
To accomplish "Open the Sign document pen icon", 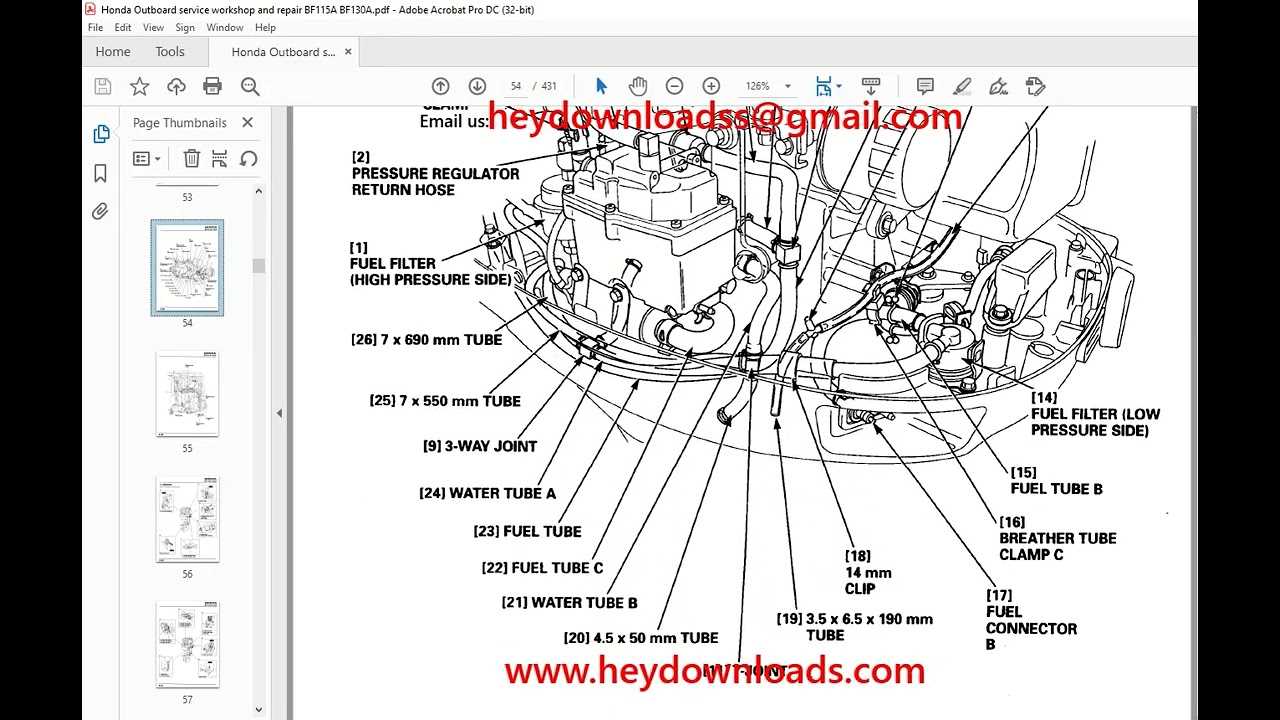I will [x=998, y=86].
